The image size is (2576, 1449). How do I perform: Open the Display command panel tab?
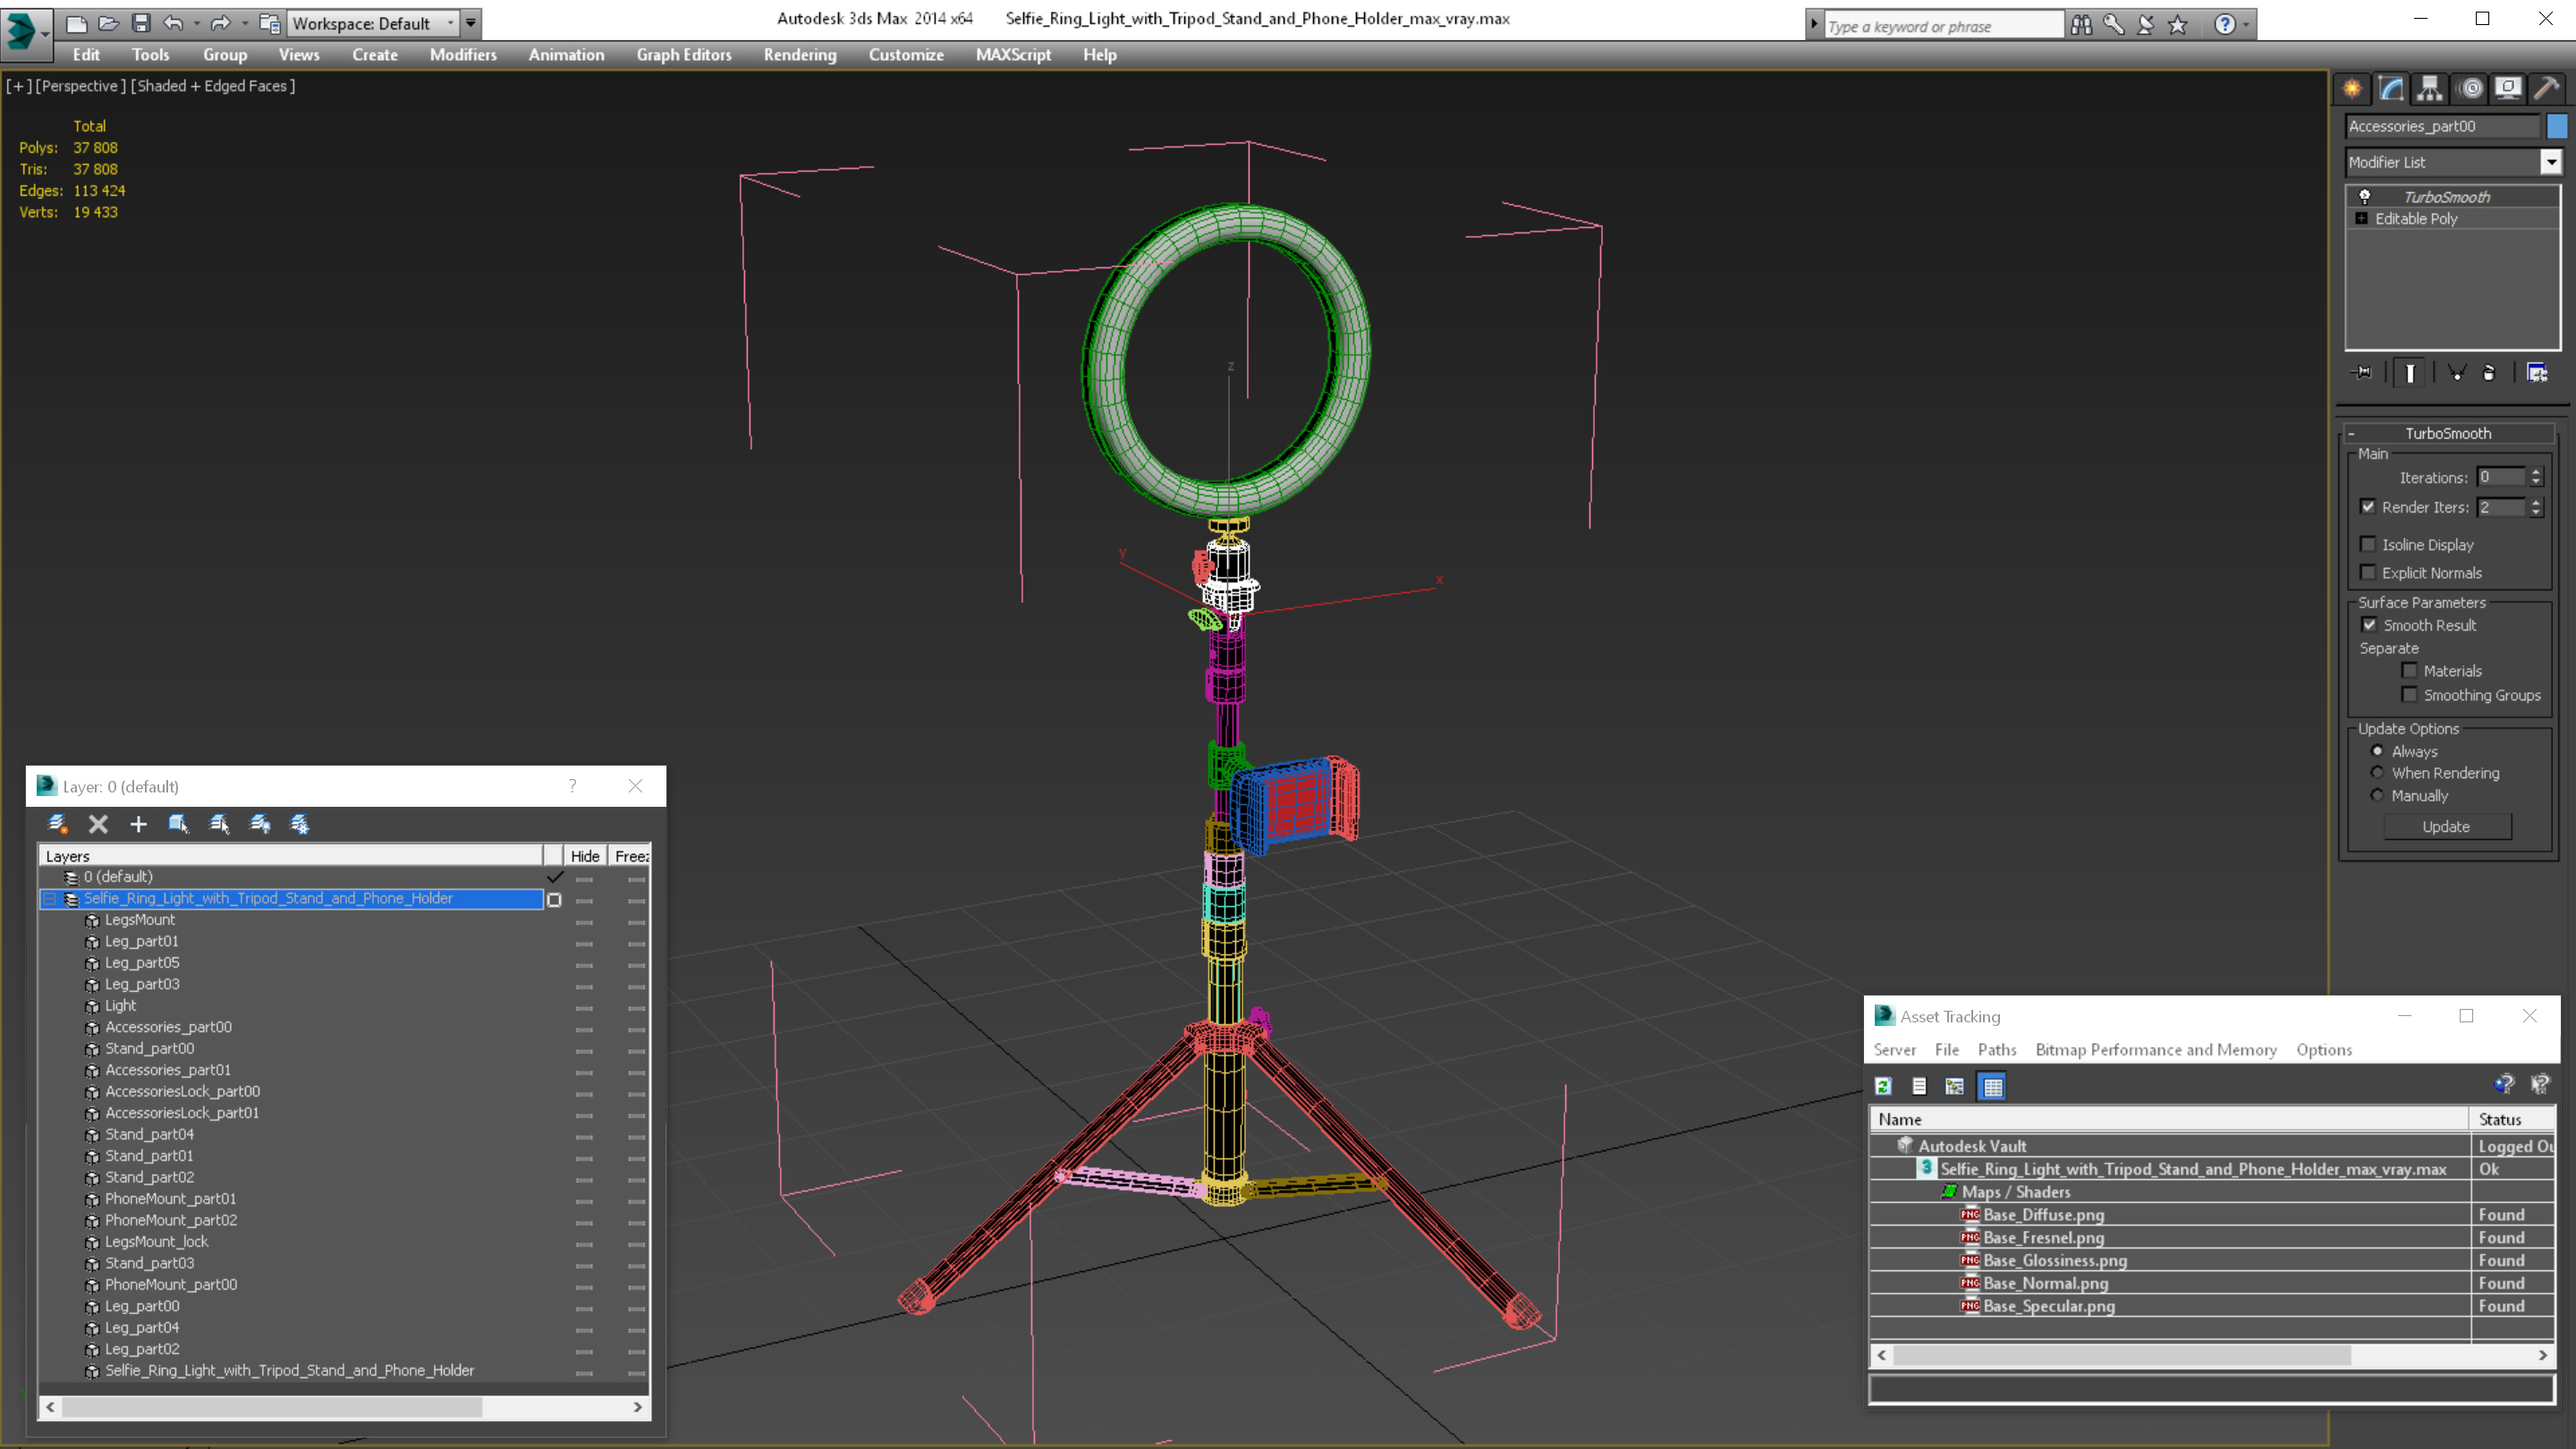pos(2508,89)
